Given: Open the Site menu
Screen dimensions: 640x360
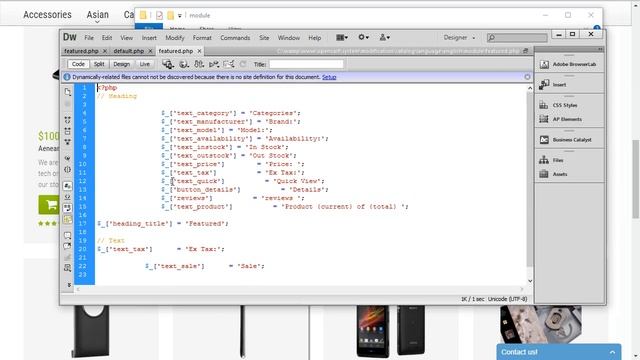Looking at the screenshot, I should tap(264, 38).
